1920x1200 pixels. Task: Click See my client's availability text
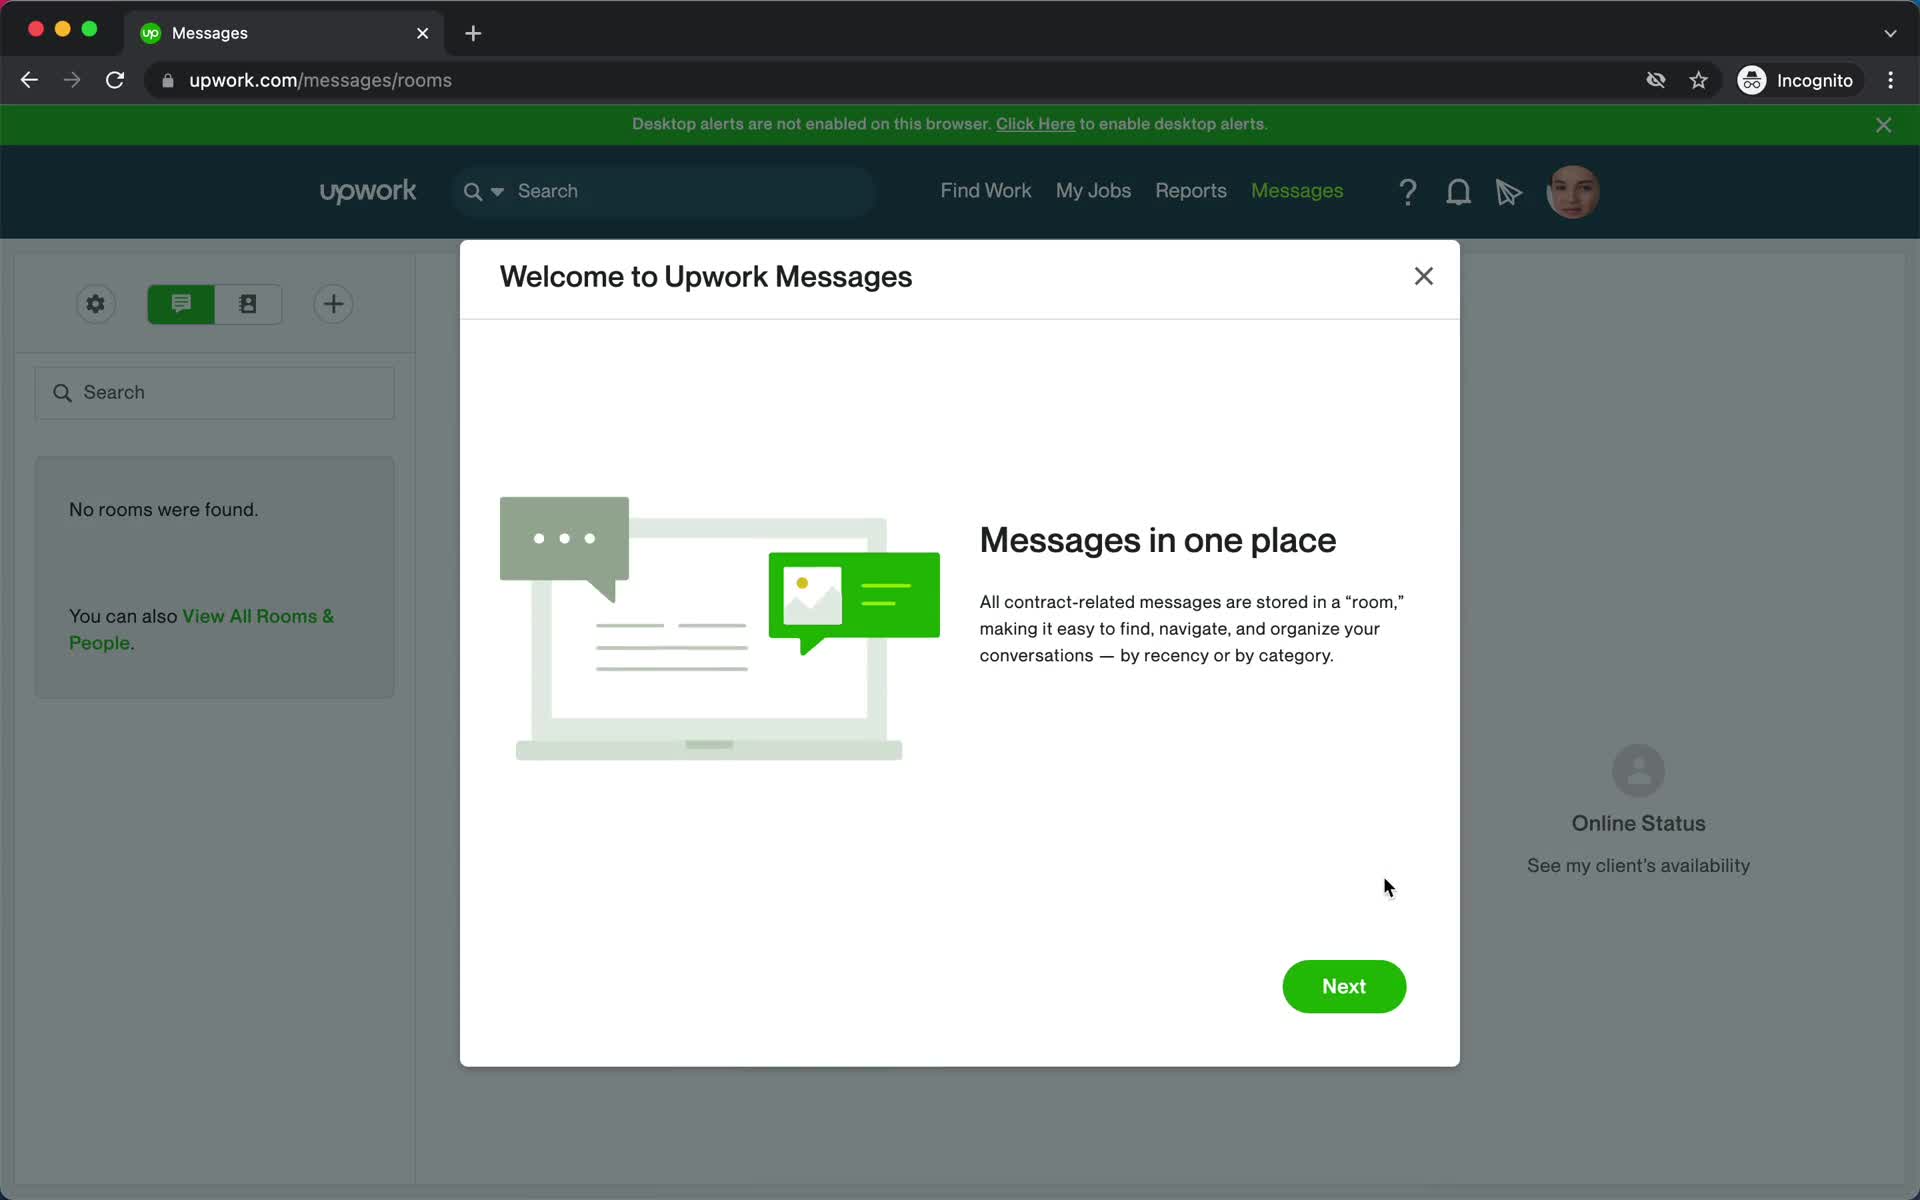1638,866
